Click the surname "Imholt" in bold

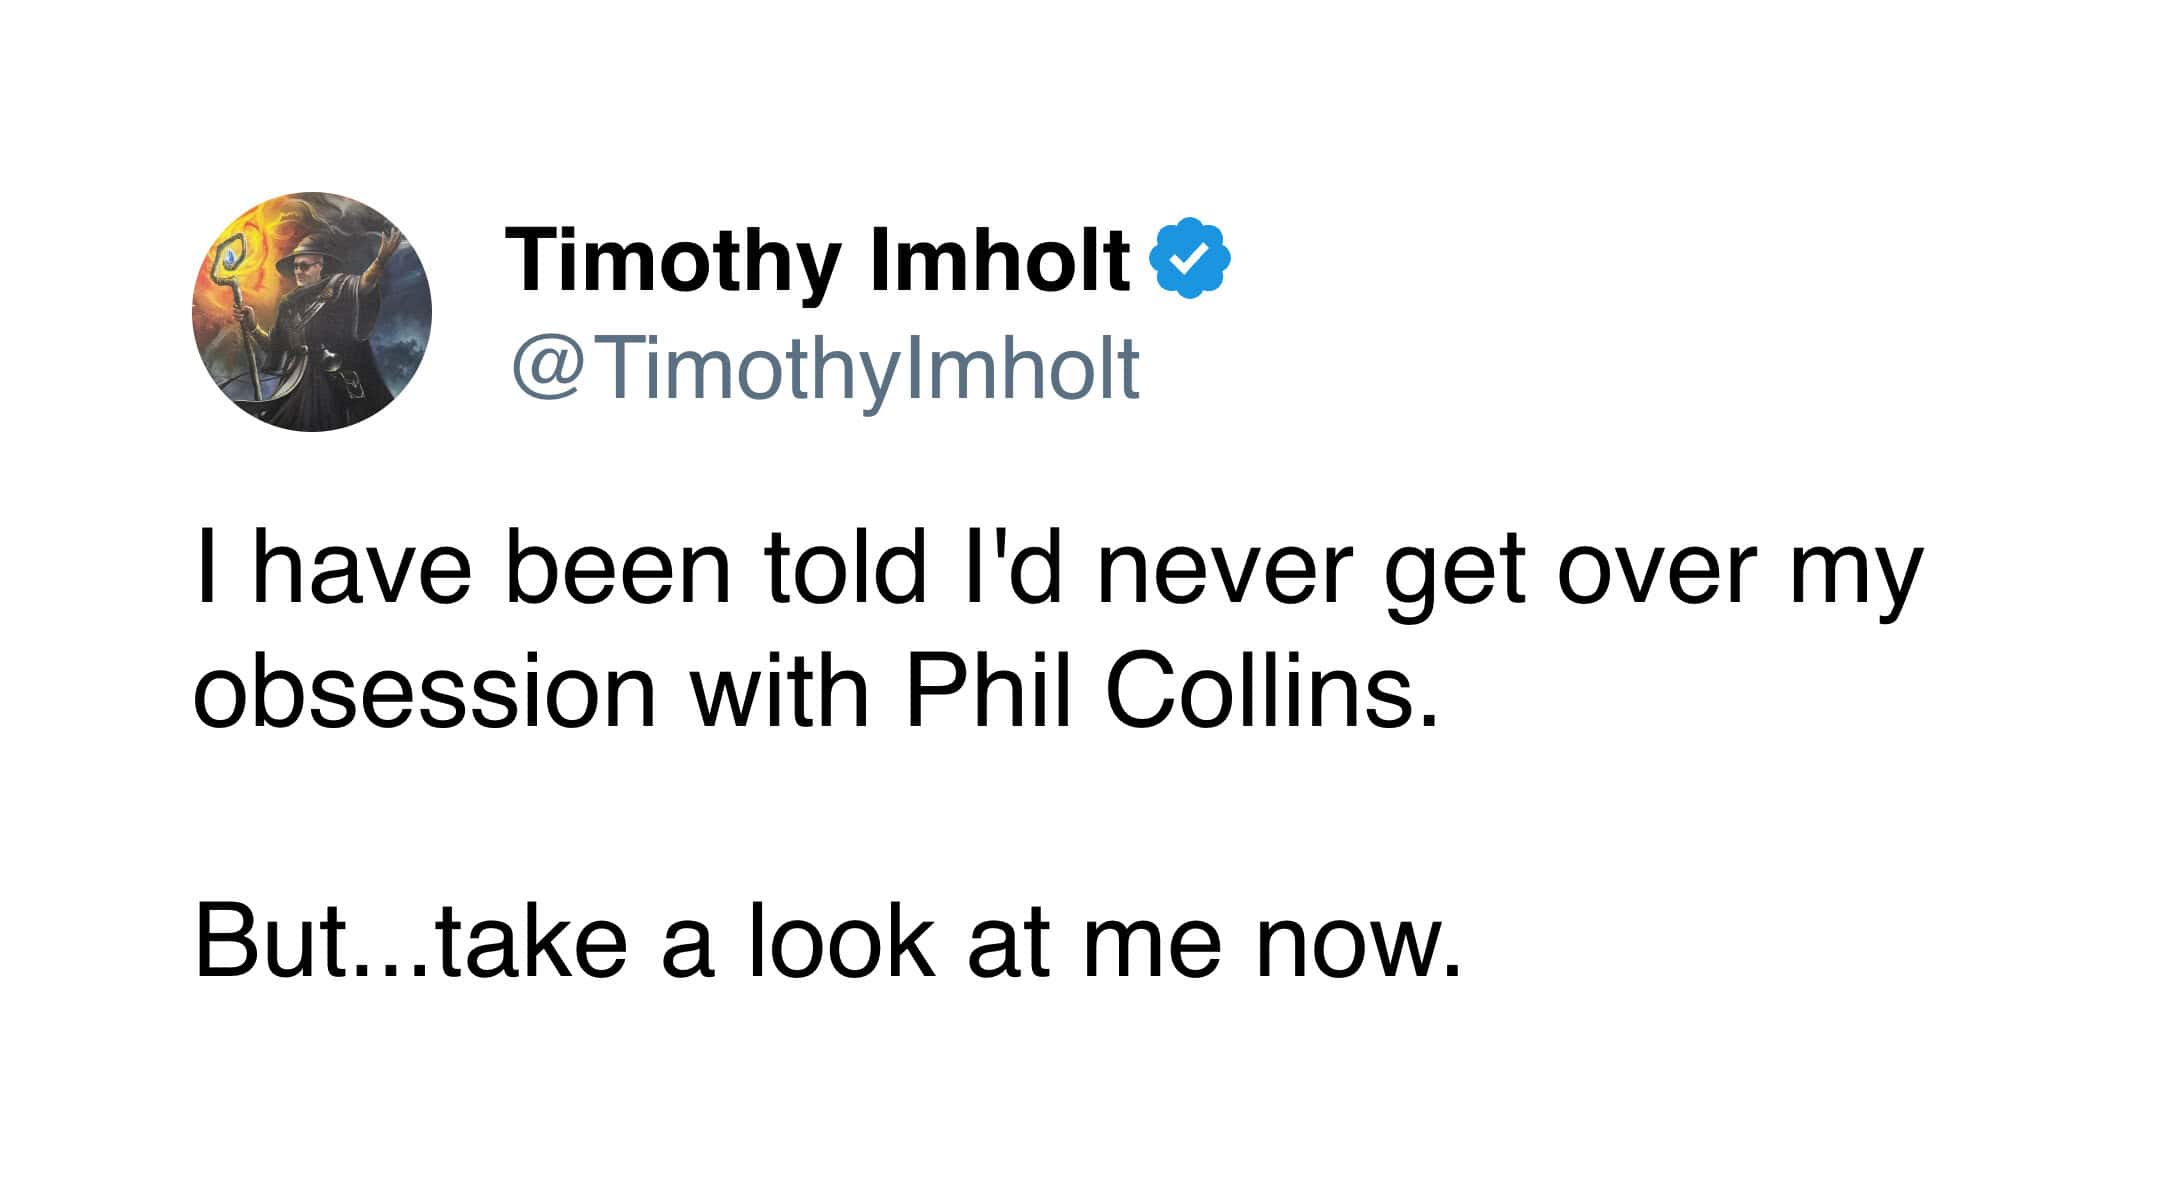(x=1001, y=258)
